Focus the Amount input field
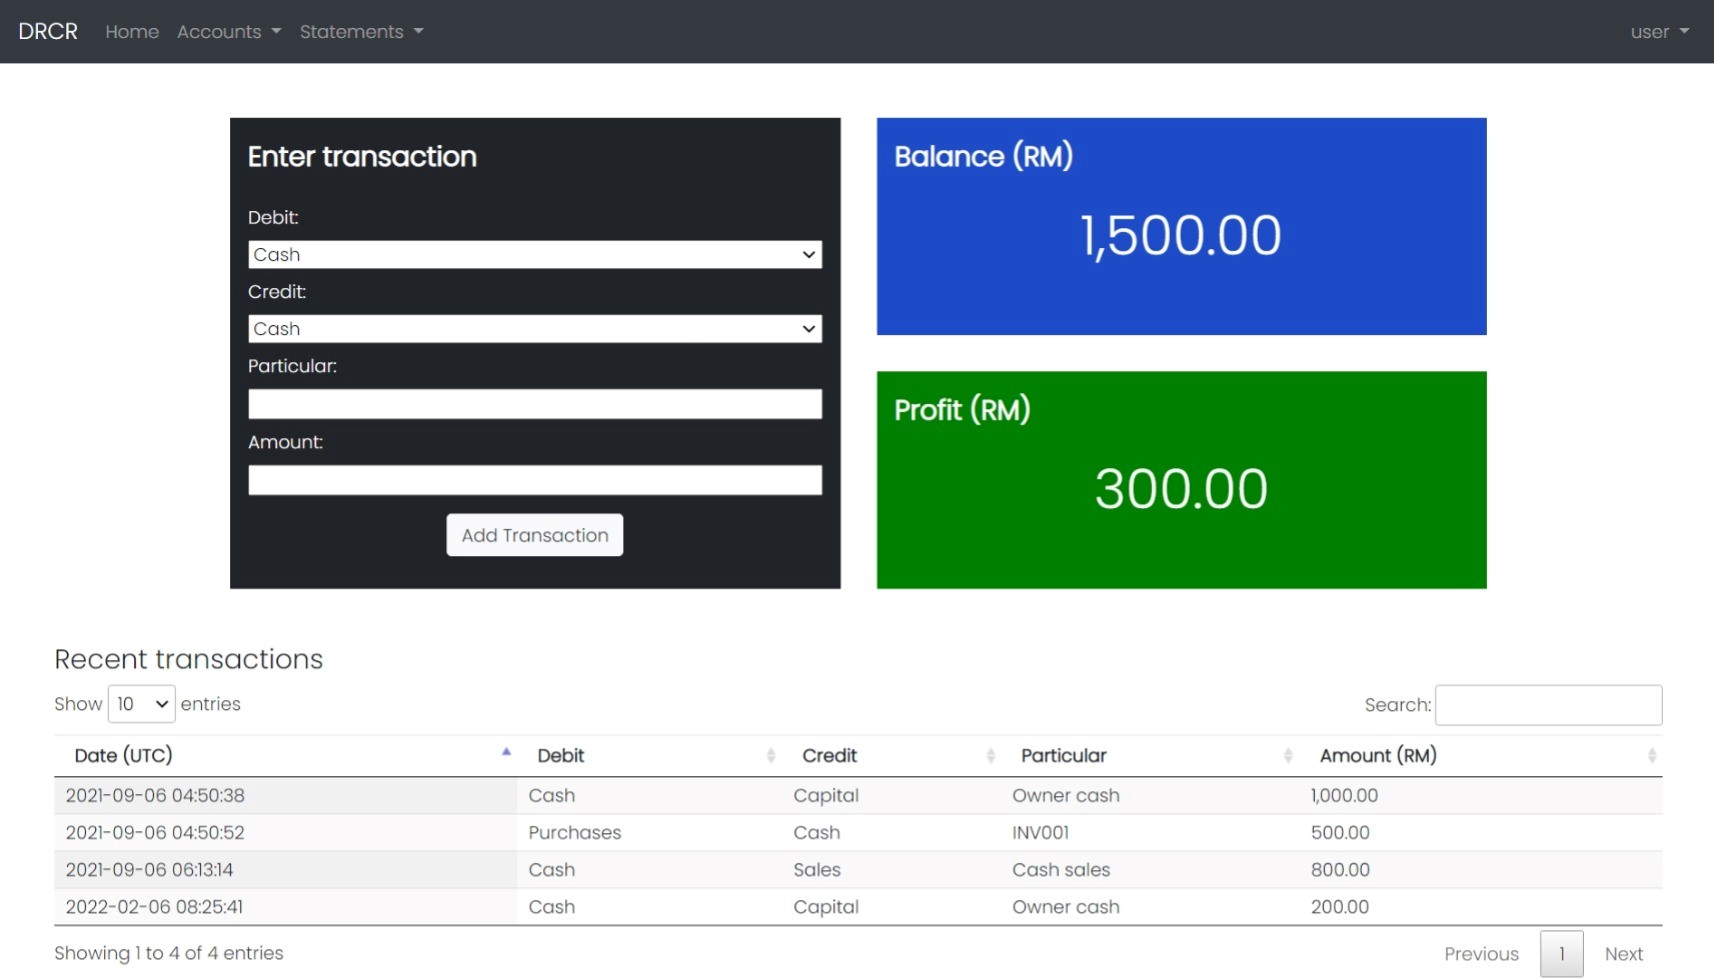Image resolution: width=1714 pixels, height=980 pixels. 534,480
